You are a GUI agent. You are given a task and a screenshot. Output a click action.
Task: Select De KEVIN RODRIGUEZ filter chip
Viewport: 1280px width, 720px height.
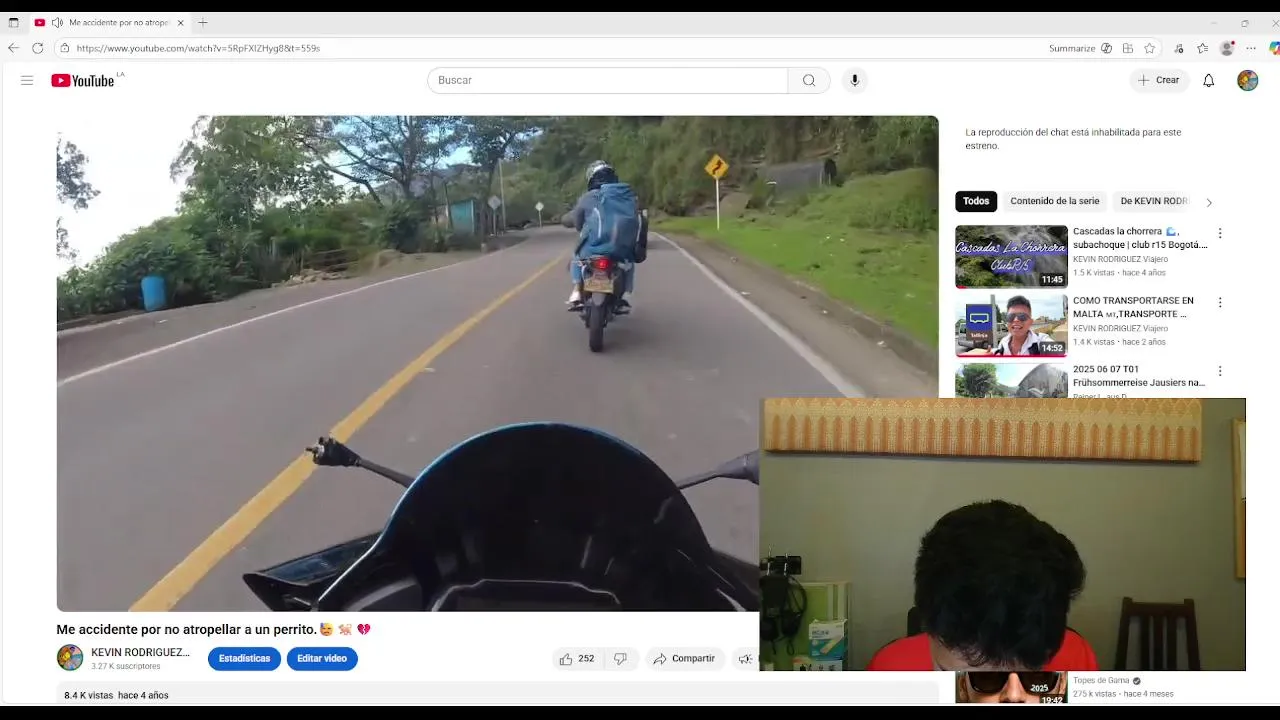[x=1153, y=201]
